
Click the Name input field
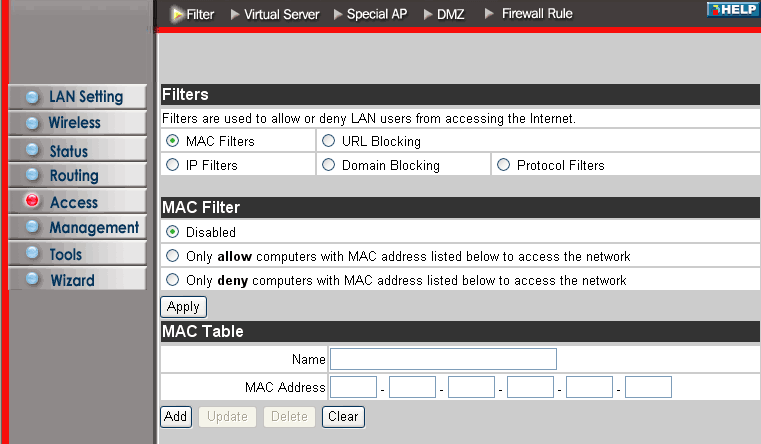point(443,359)
